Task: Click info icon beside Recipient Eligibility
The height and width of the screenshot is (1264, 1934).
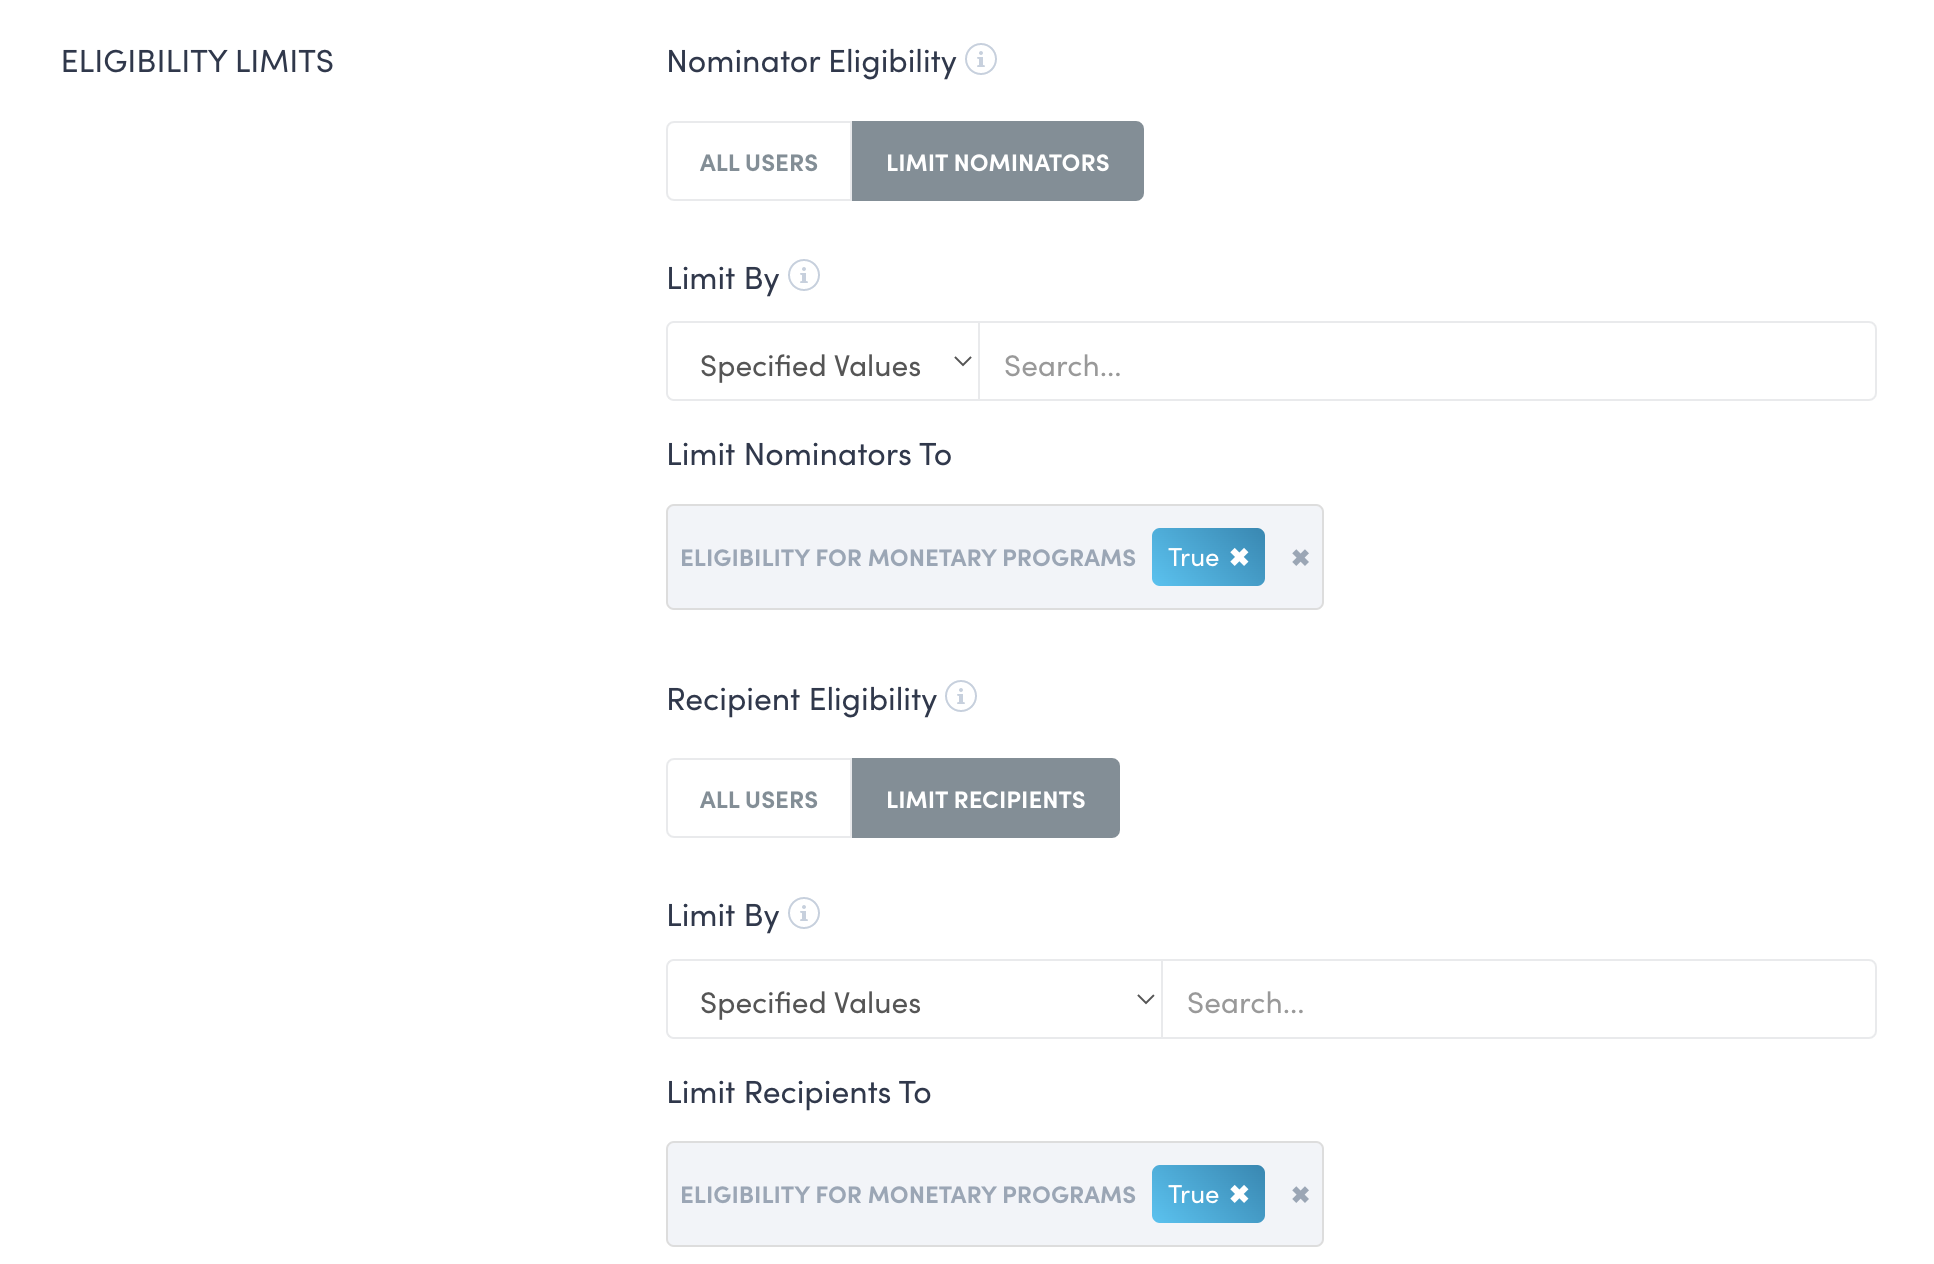Action: 961,696
